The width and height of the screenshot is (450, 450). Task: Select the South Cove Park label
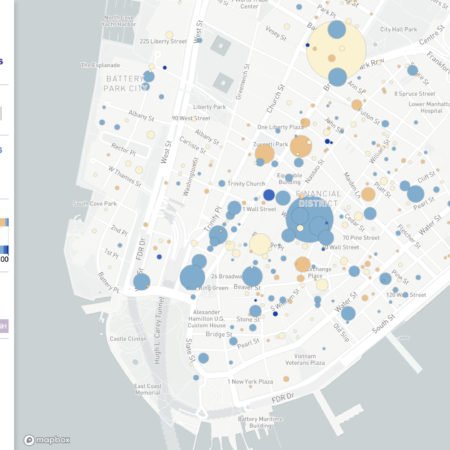[x=95, y=203]
